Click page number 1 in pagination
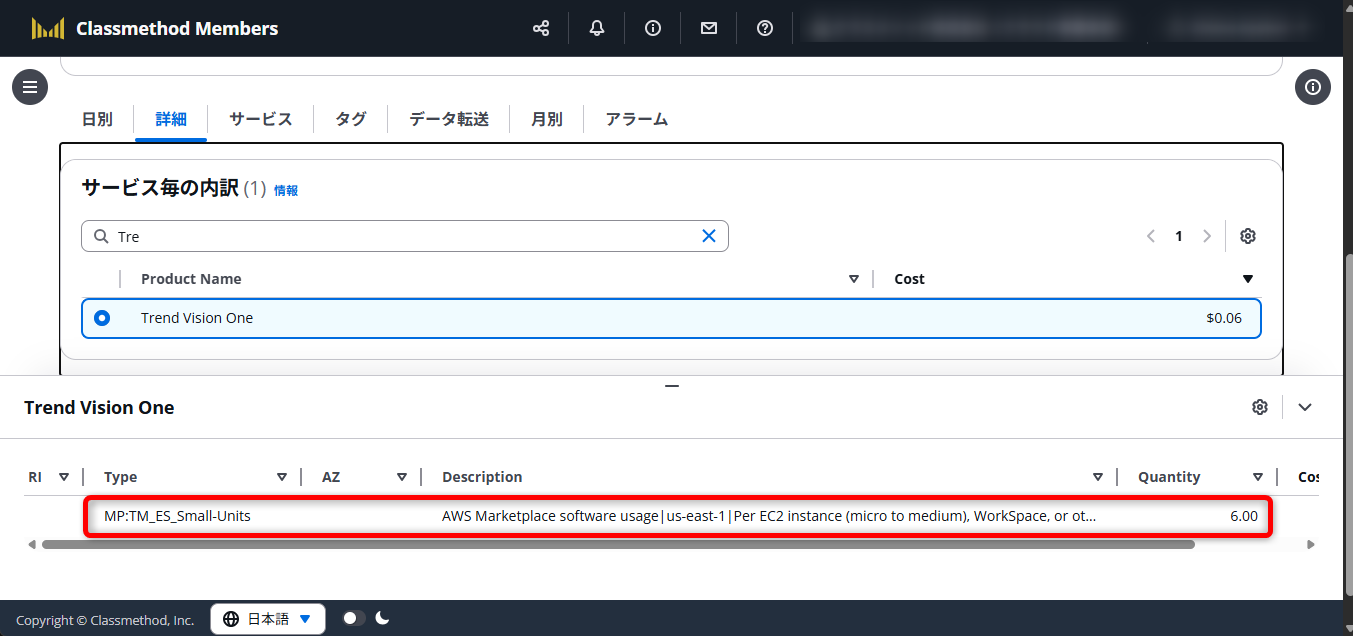1353x636 pixels. click(1179, 236)
